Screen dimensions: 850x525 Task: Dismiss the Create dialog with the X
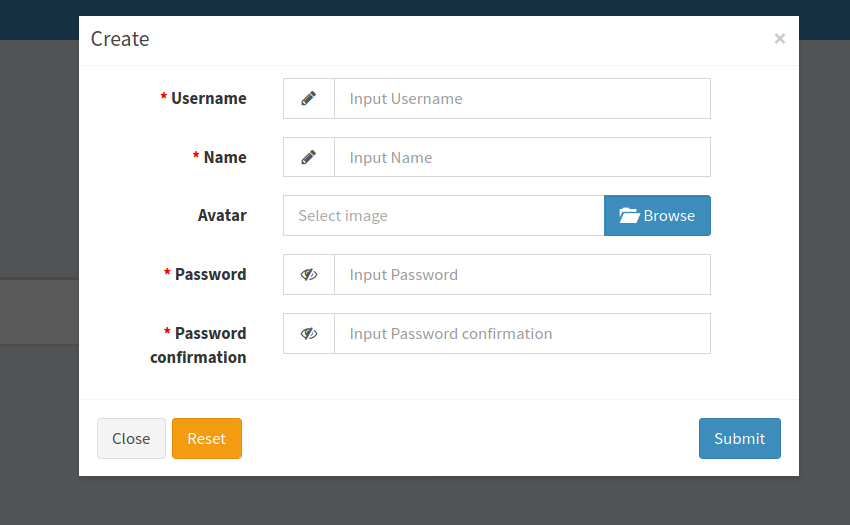pyautogui.click(x=779, y=39)
